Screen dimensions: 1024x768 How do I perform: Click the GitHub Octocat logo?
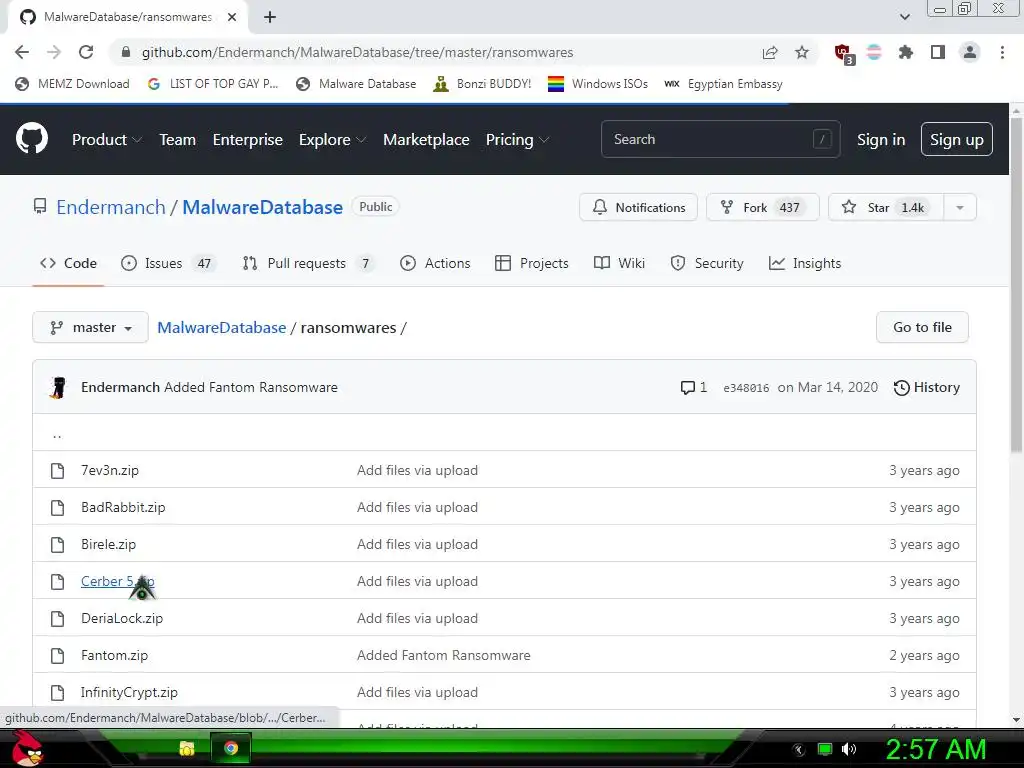(x=32, y=138)
